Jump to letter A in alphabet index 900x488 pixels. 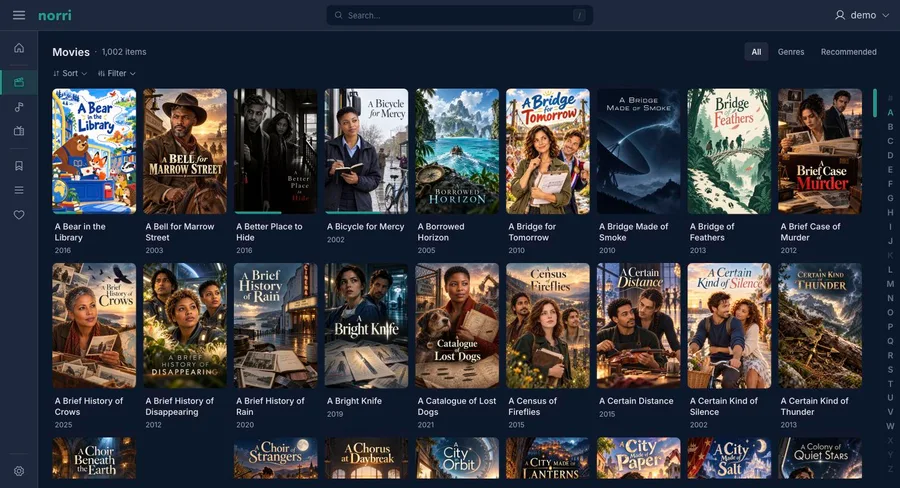[890, 113]
